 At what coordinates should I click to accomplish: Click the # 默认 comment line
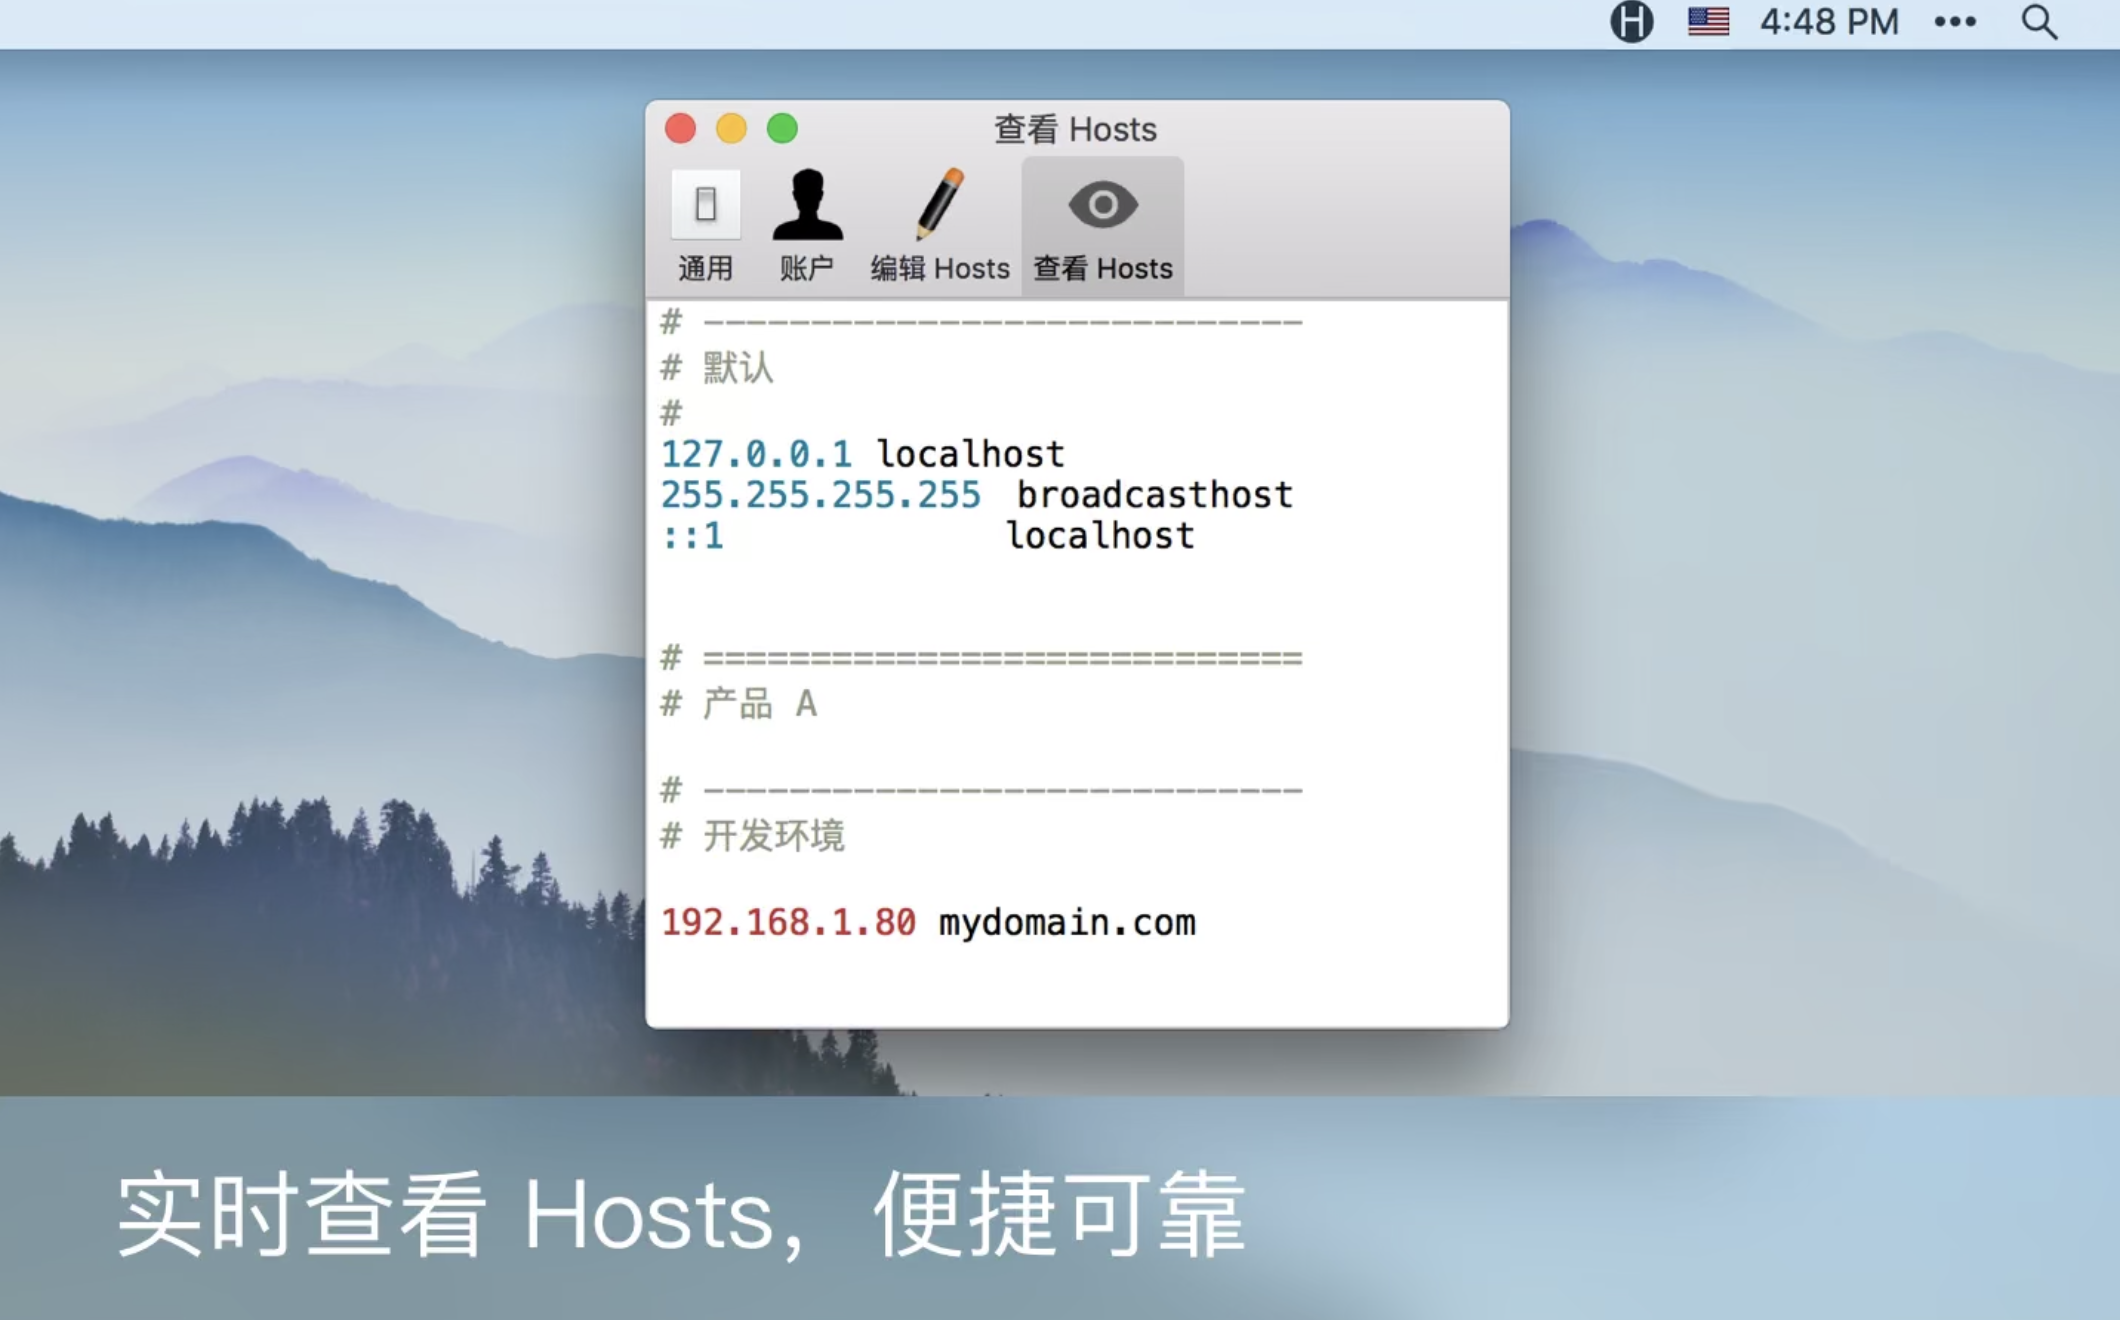[x=717, y=368]
